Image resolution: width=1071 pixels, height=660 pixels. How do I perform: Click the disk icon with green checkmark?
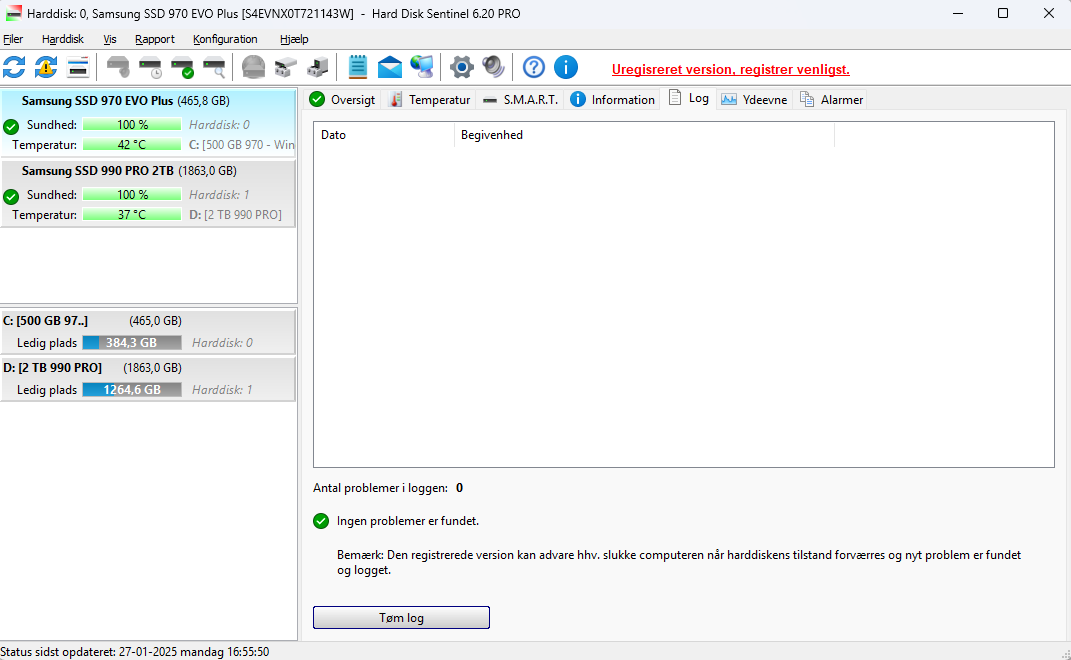tap(182, 68)
